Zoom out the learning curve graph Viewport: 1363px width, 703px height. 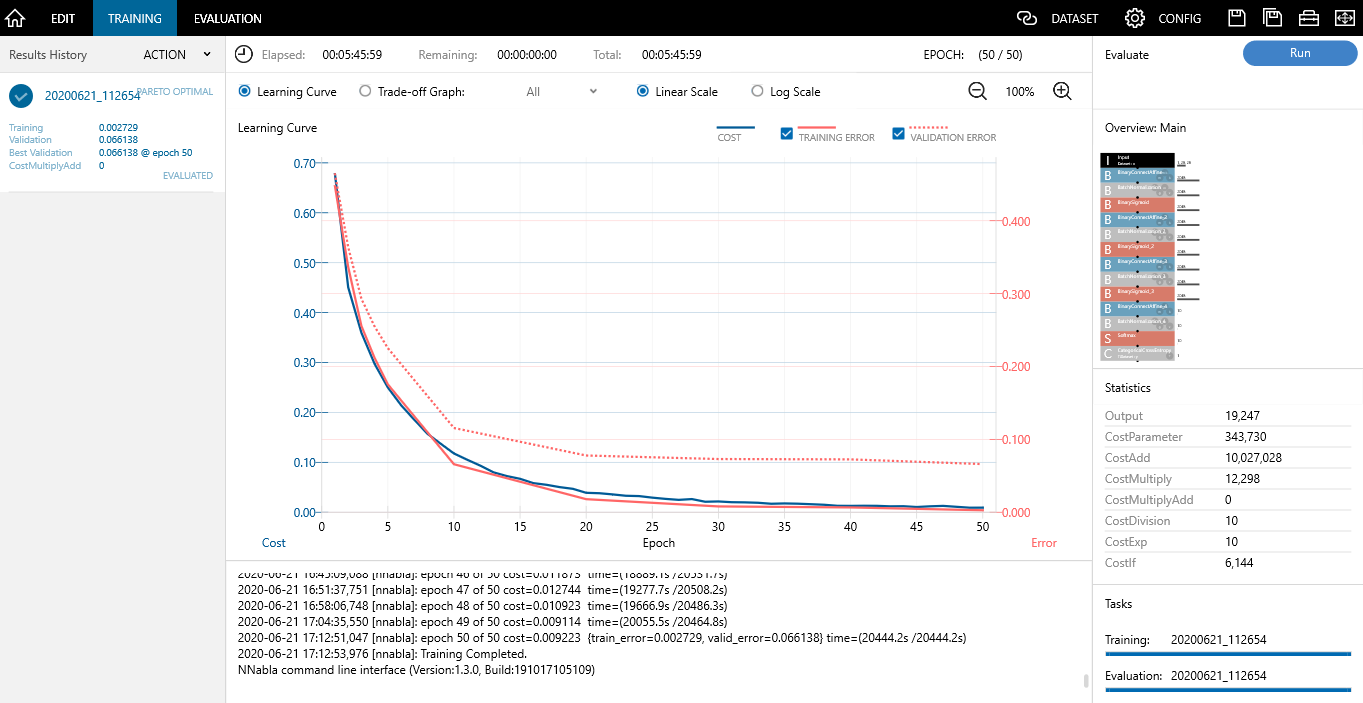point(977,91)
